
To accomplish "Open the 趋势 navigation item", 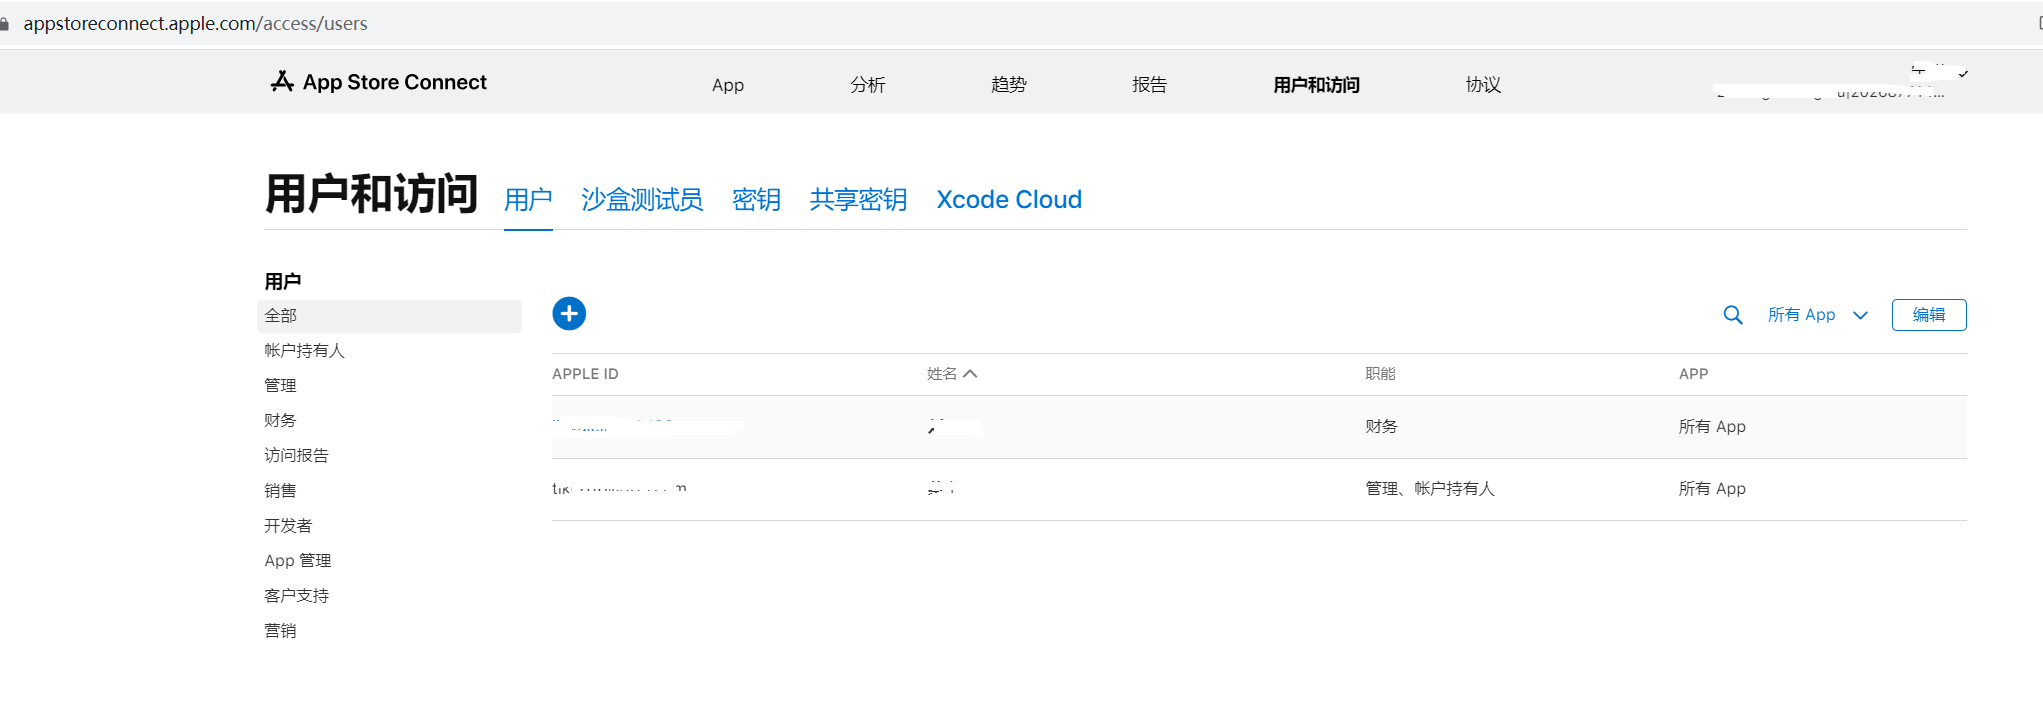I will pyautogui.click(x=1009, y=85).
